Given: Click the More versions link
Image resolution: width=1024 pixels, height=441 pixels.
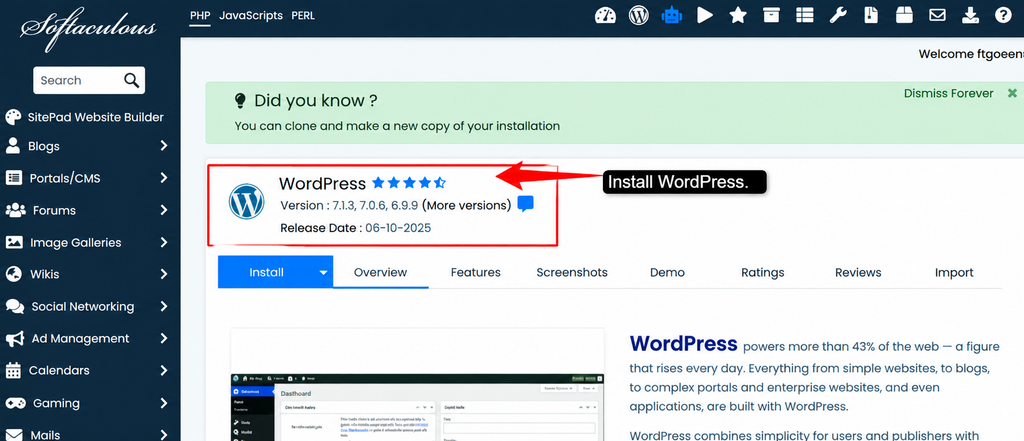Looking at the screenshot, I should pos(466,205).
